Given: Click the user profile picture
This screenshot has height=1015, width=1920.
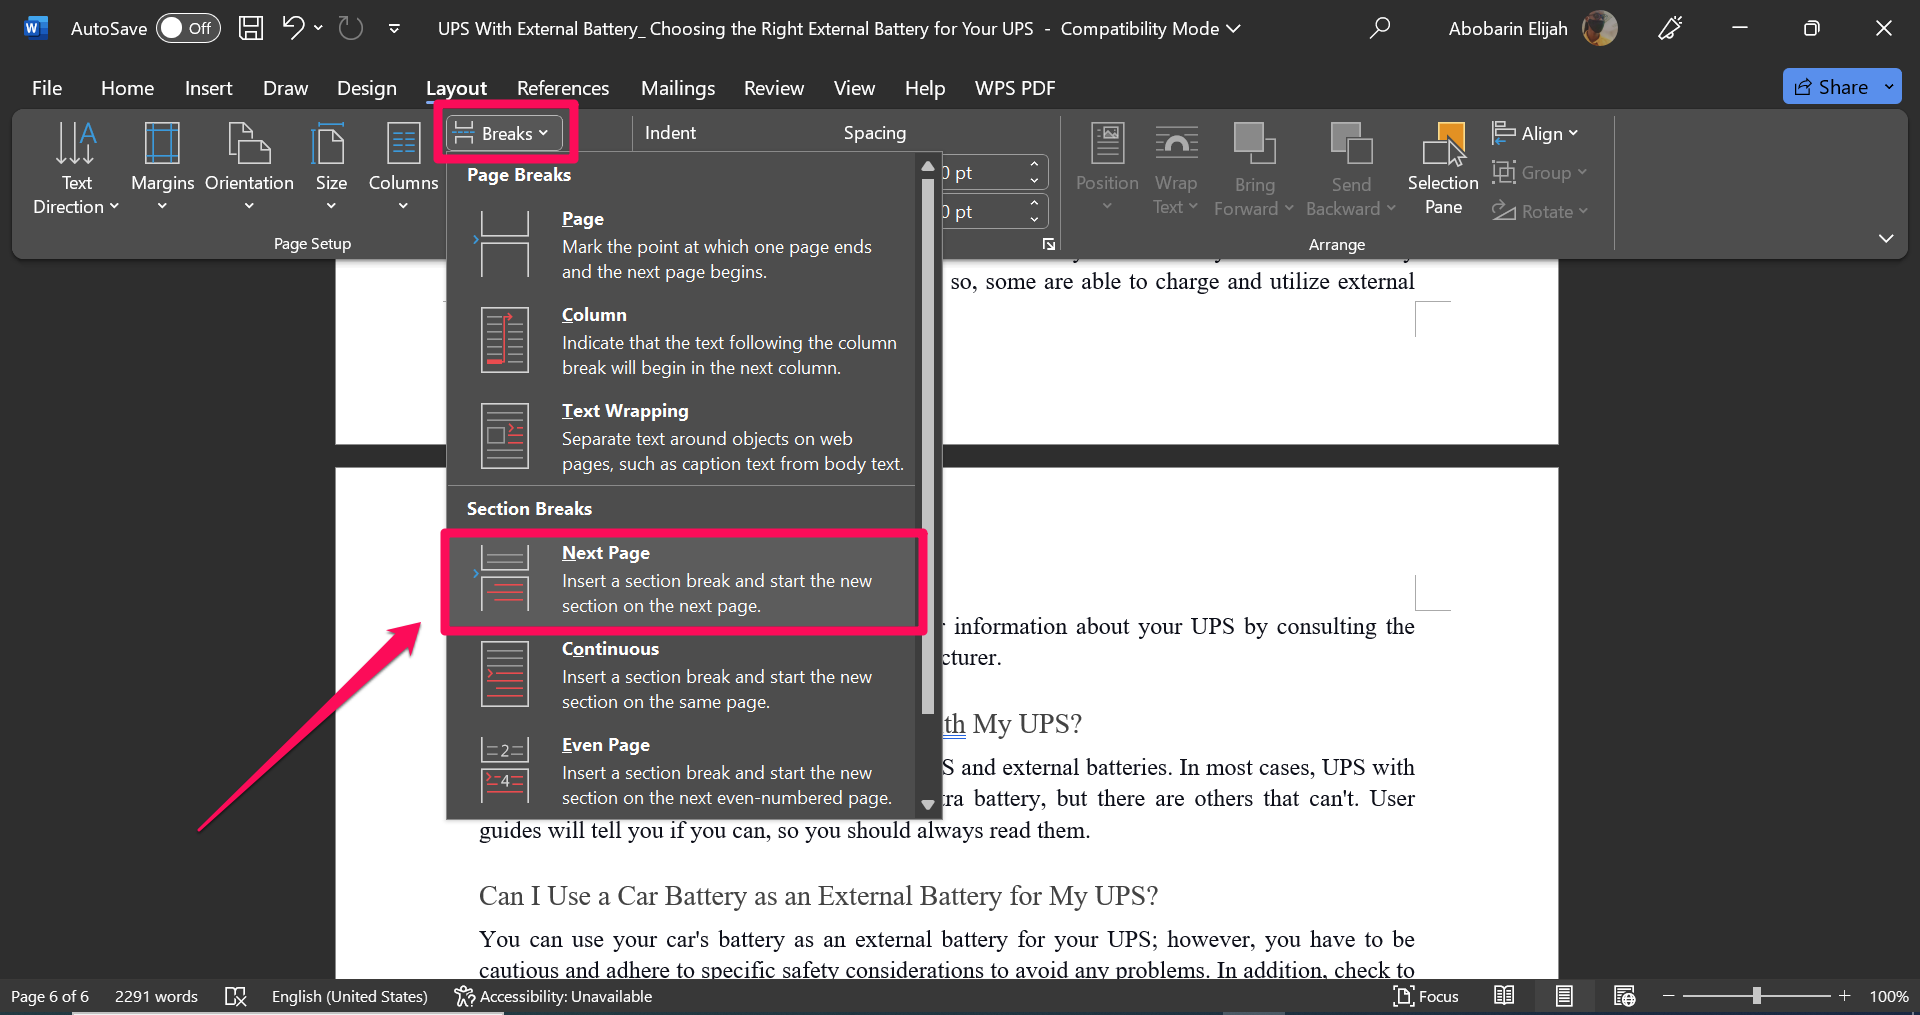Looking at the screenshot, I should coord(1600,28).
